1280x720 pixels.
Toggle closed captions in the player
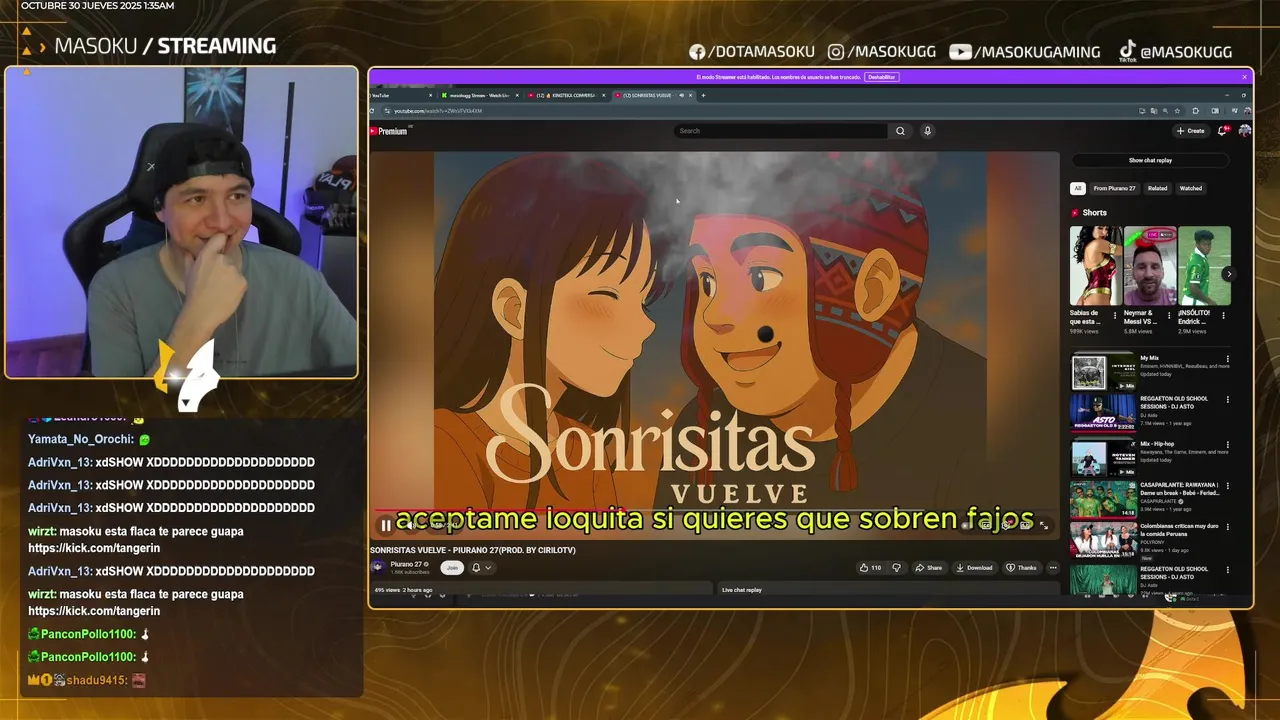coord(986,525)
